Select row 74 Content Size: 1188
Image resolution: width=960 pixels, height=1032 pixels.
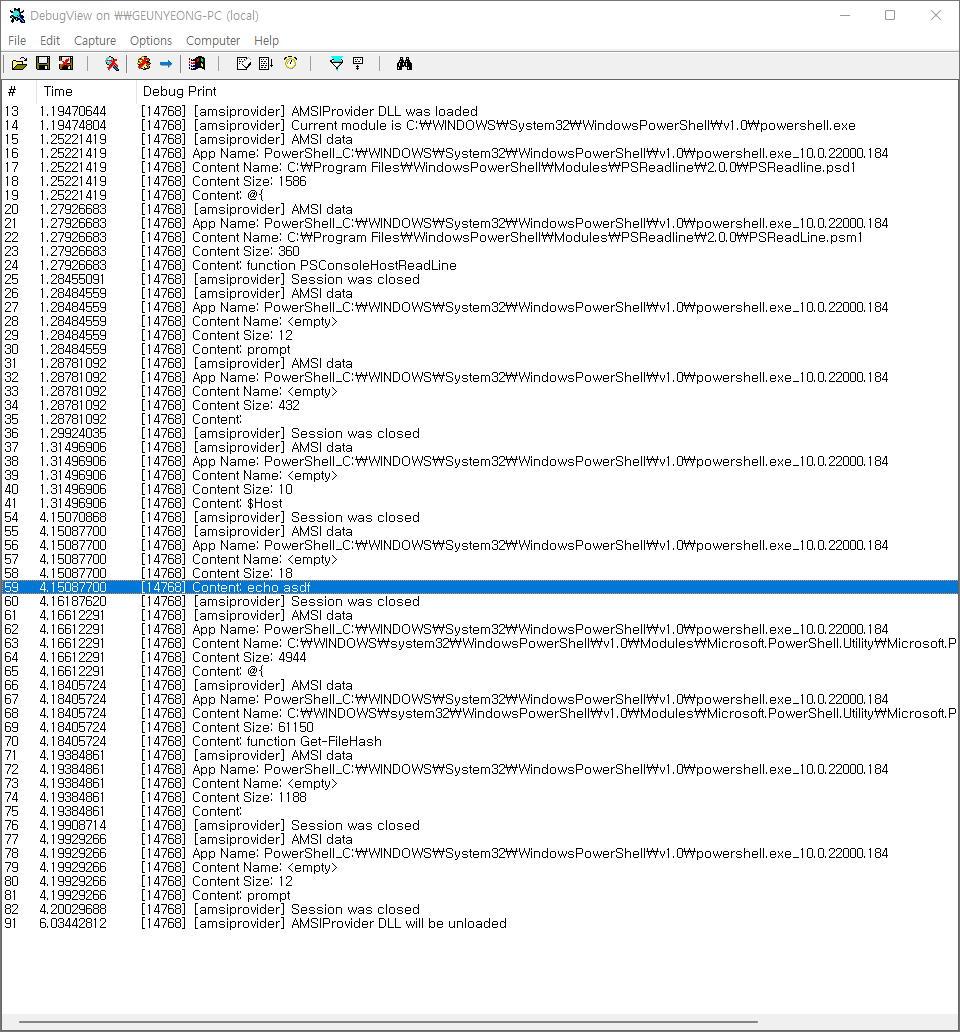pyautogui.click(x=480, y=797)
